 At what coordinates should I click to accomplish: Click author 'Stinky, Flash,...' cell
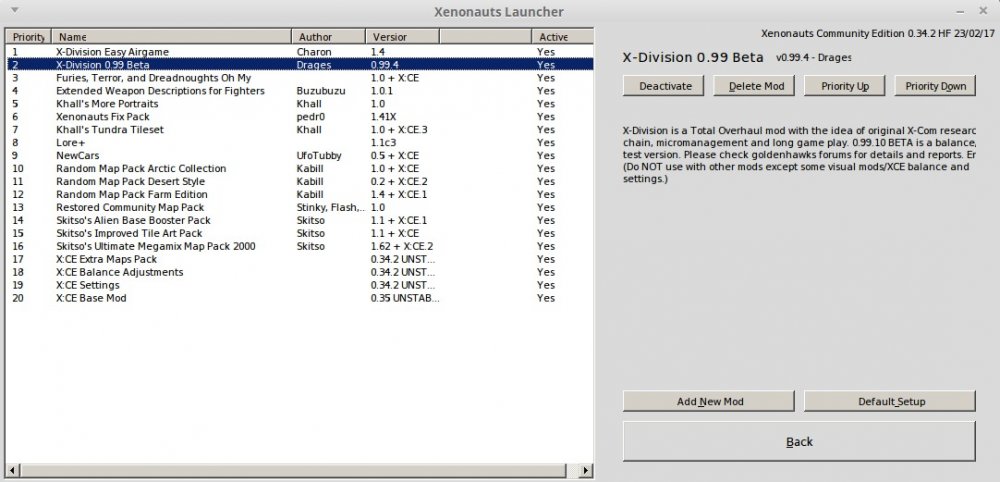point(330,207)
